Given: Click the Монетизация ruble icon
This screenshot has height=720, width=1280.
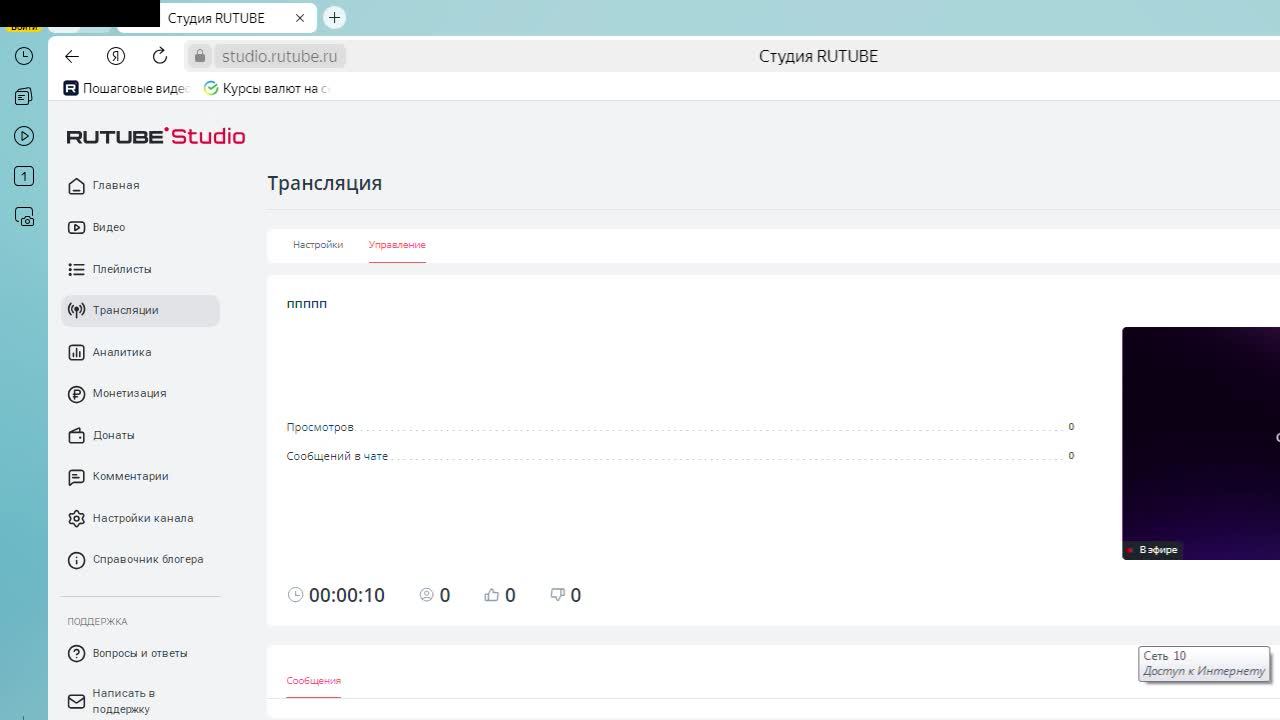Looking at the screenshot, I should [76, 394].
